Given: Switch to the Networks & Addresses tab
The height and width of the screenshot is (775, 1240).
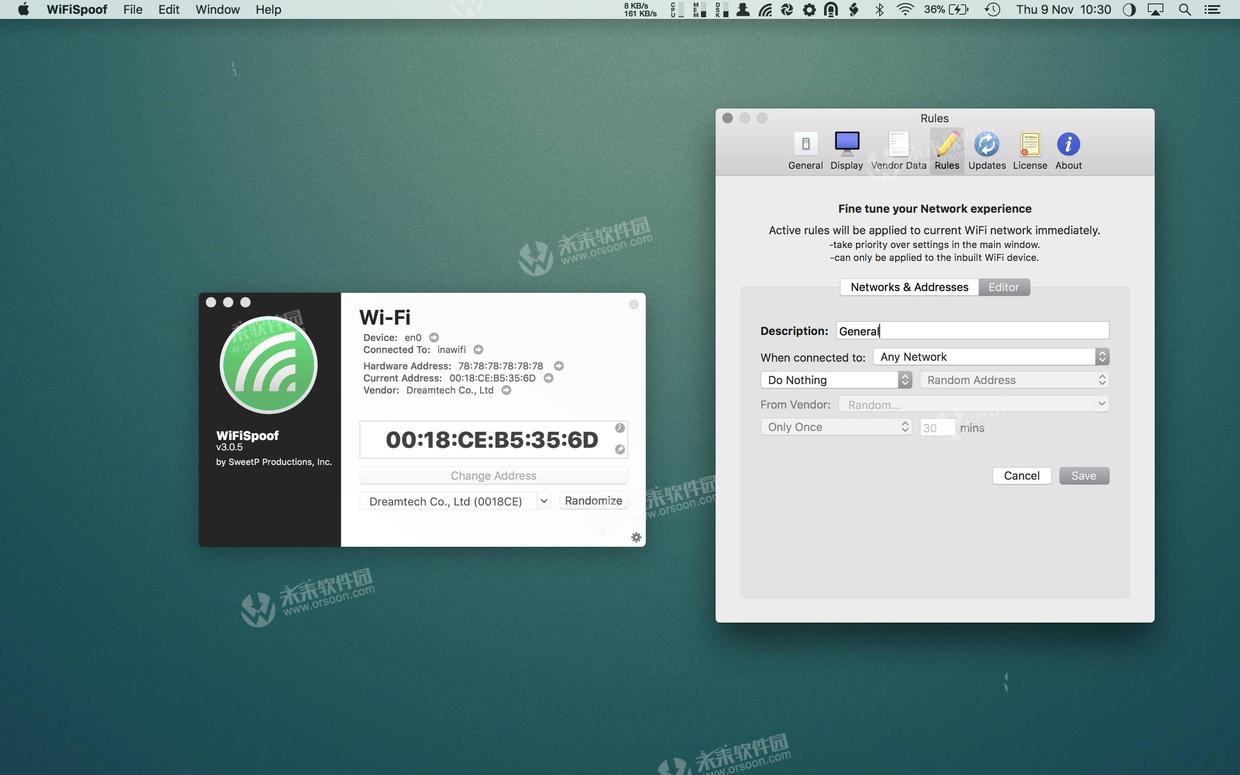Looking at the screenshot, I should coord(909,287).
